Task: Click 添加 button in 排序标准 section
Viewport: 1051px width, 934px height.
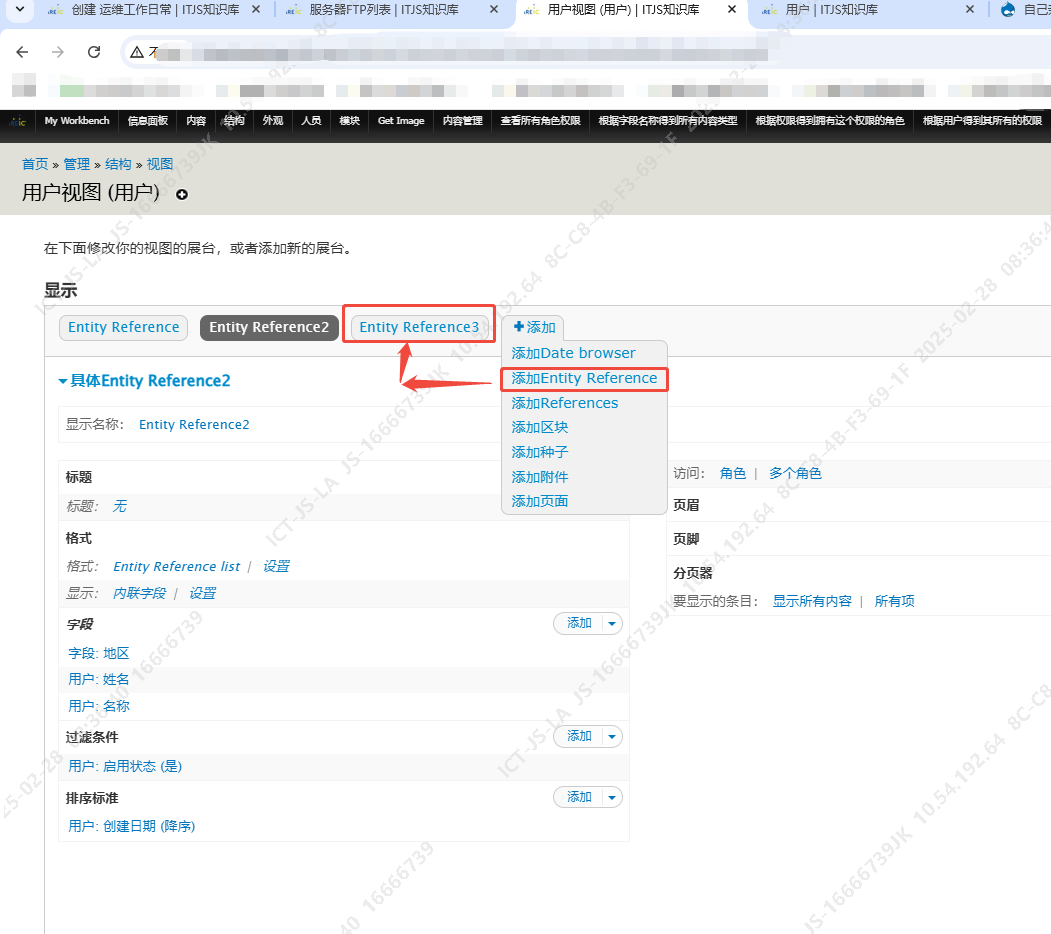Action: pos(579,797)
